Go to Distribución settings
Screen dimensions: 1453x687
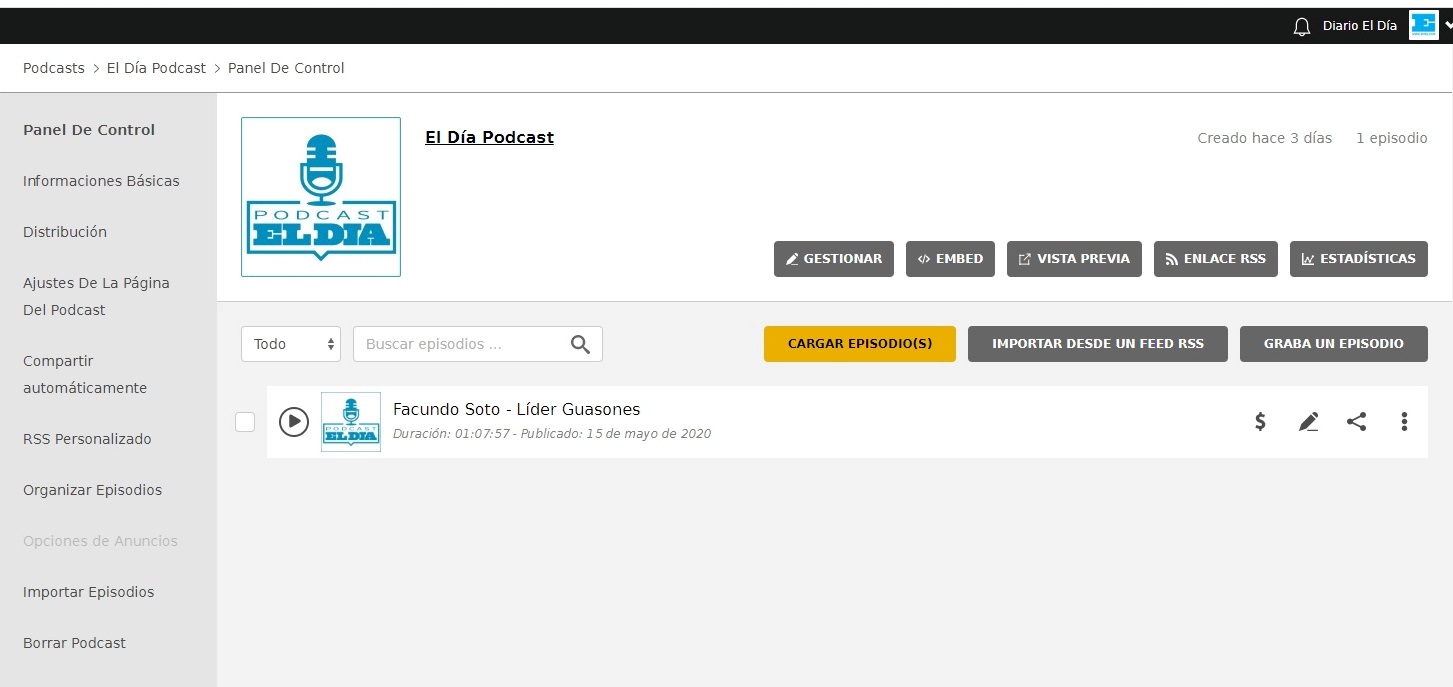tap(65, 232)
